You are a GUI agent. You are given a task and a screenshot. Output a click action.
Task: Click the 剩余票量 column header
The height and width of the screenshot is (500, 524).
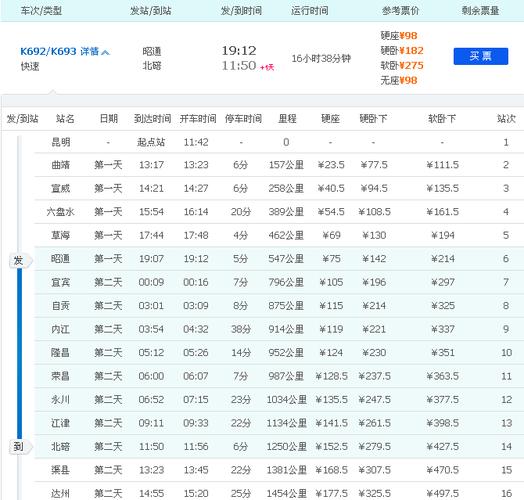coord(481,11)
